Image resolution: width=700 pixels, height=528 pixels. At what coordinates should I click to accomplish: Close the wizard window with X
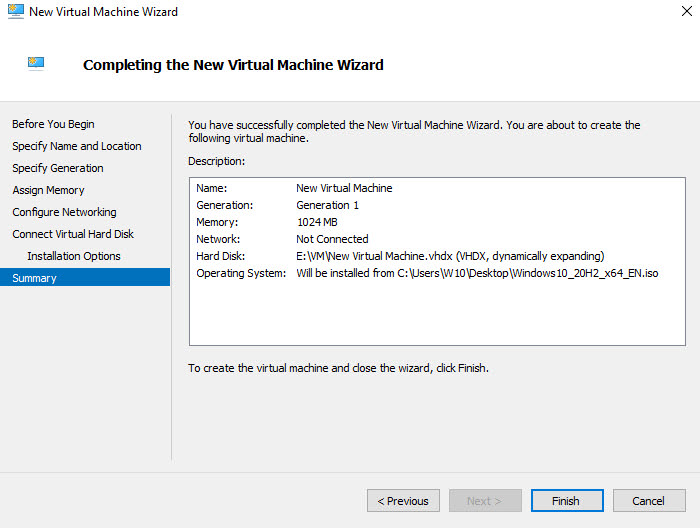[x=687, y=11]
